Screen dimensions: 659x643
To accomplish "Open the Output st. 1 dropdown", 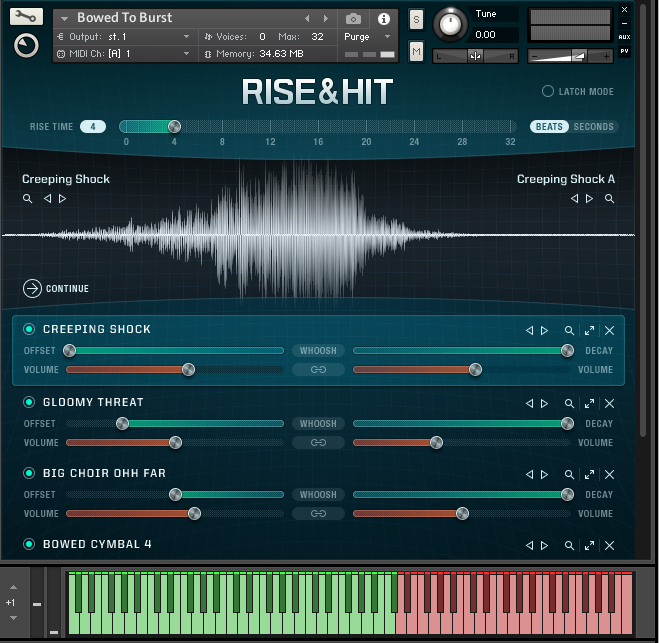I will tap(186, 37).
